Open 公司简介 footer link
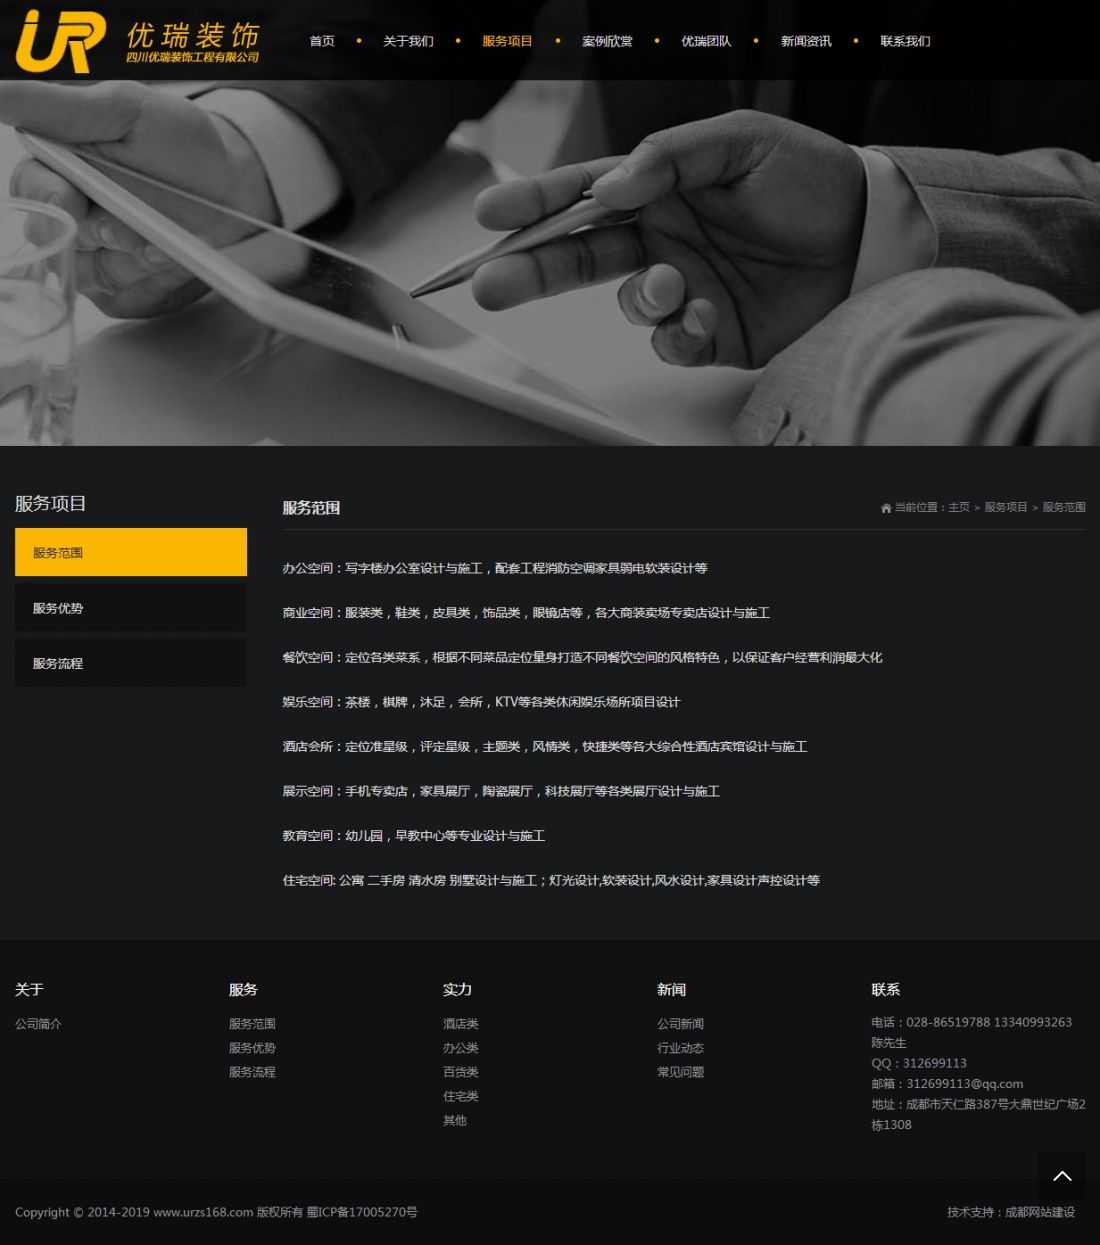Screen dimensions: 1100x1245 point(38,1024)
